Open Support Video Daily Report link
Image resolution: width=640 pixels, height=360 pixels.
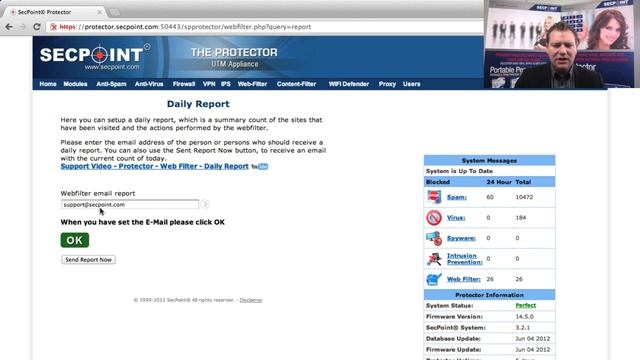[x=154, y=167]
